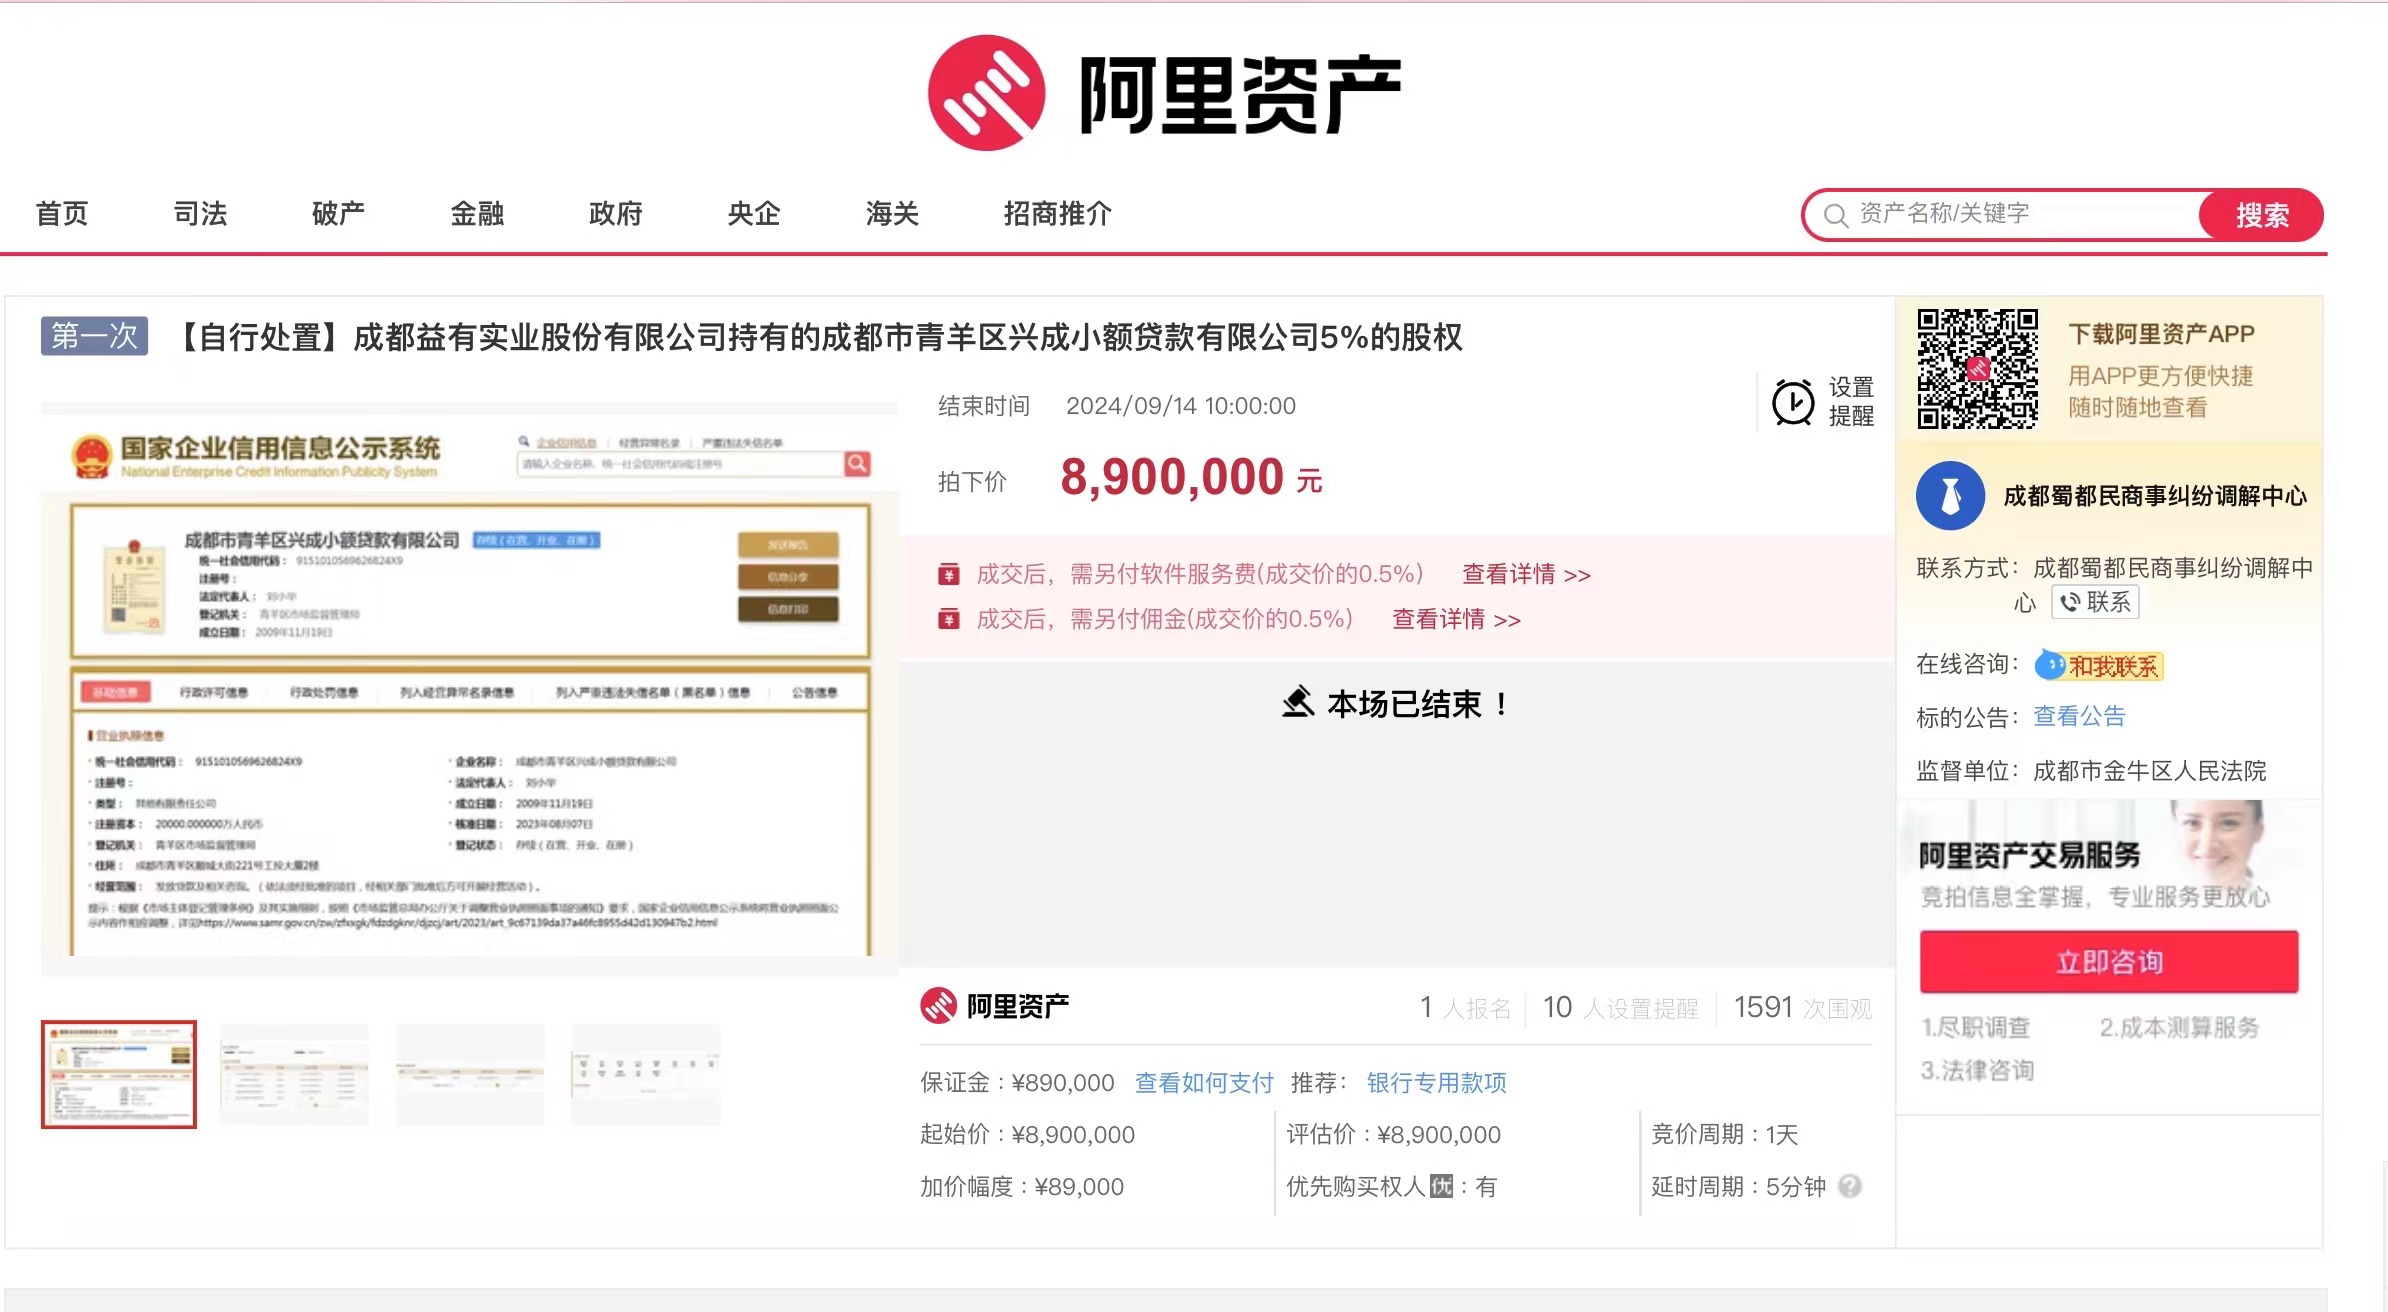Click the 3.法律咨询 service item

pos(1977,1070)
